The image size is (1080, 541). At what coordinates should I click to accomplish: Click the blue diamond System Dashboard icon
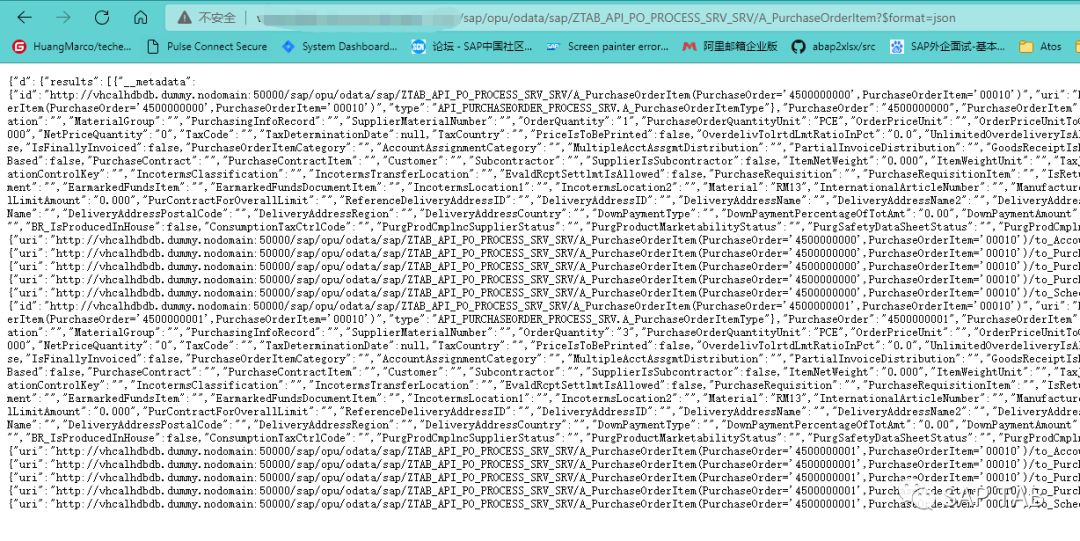coord(289,47)
